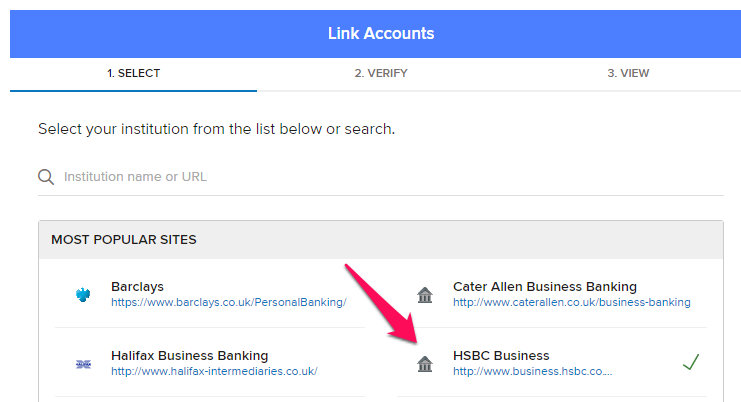The height and width of the screenshot is (402, 741).
Task: Click the Link Accounts title banner
Action: tap(381, 34)
